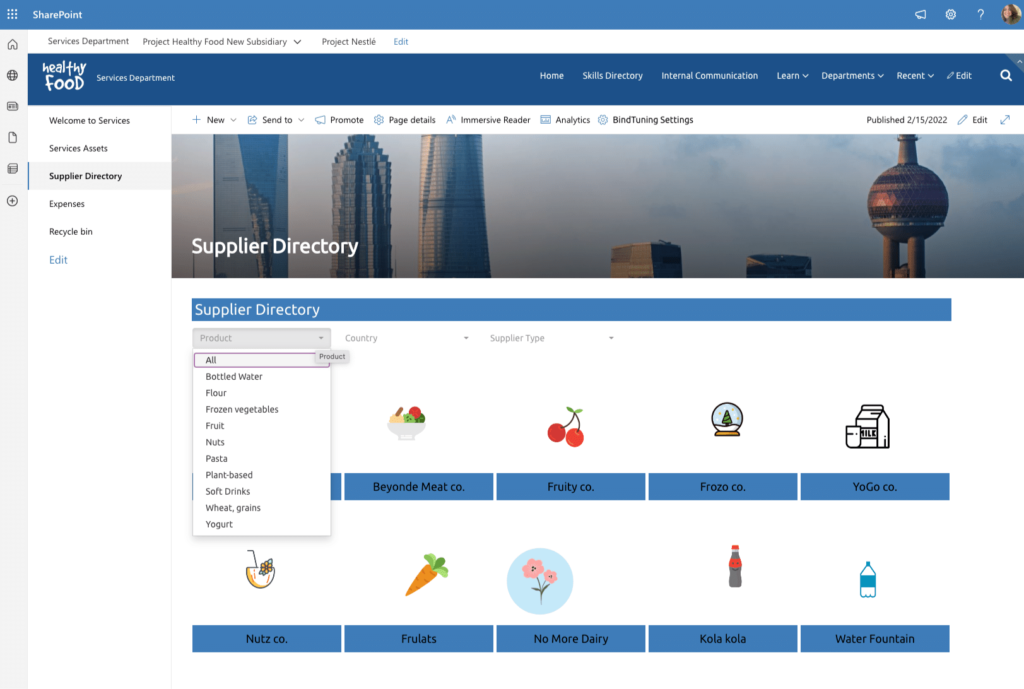Open the Frozo co. supplier button

pyautogui.click(x=723, y=487)
